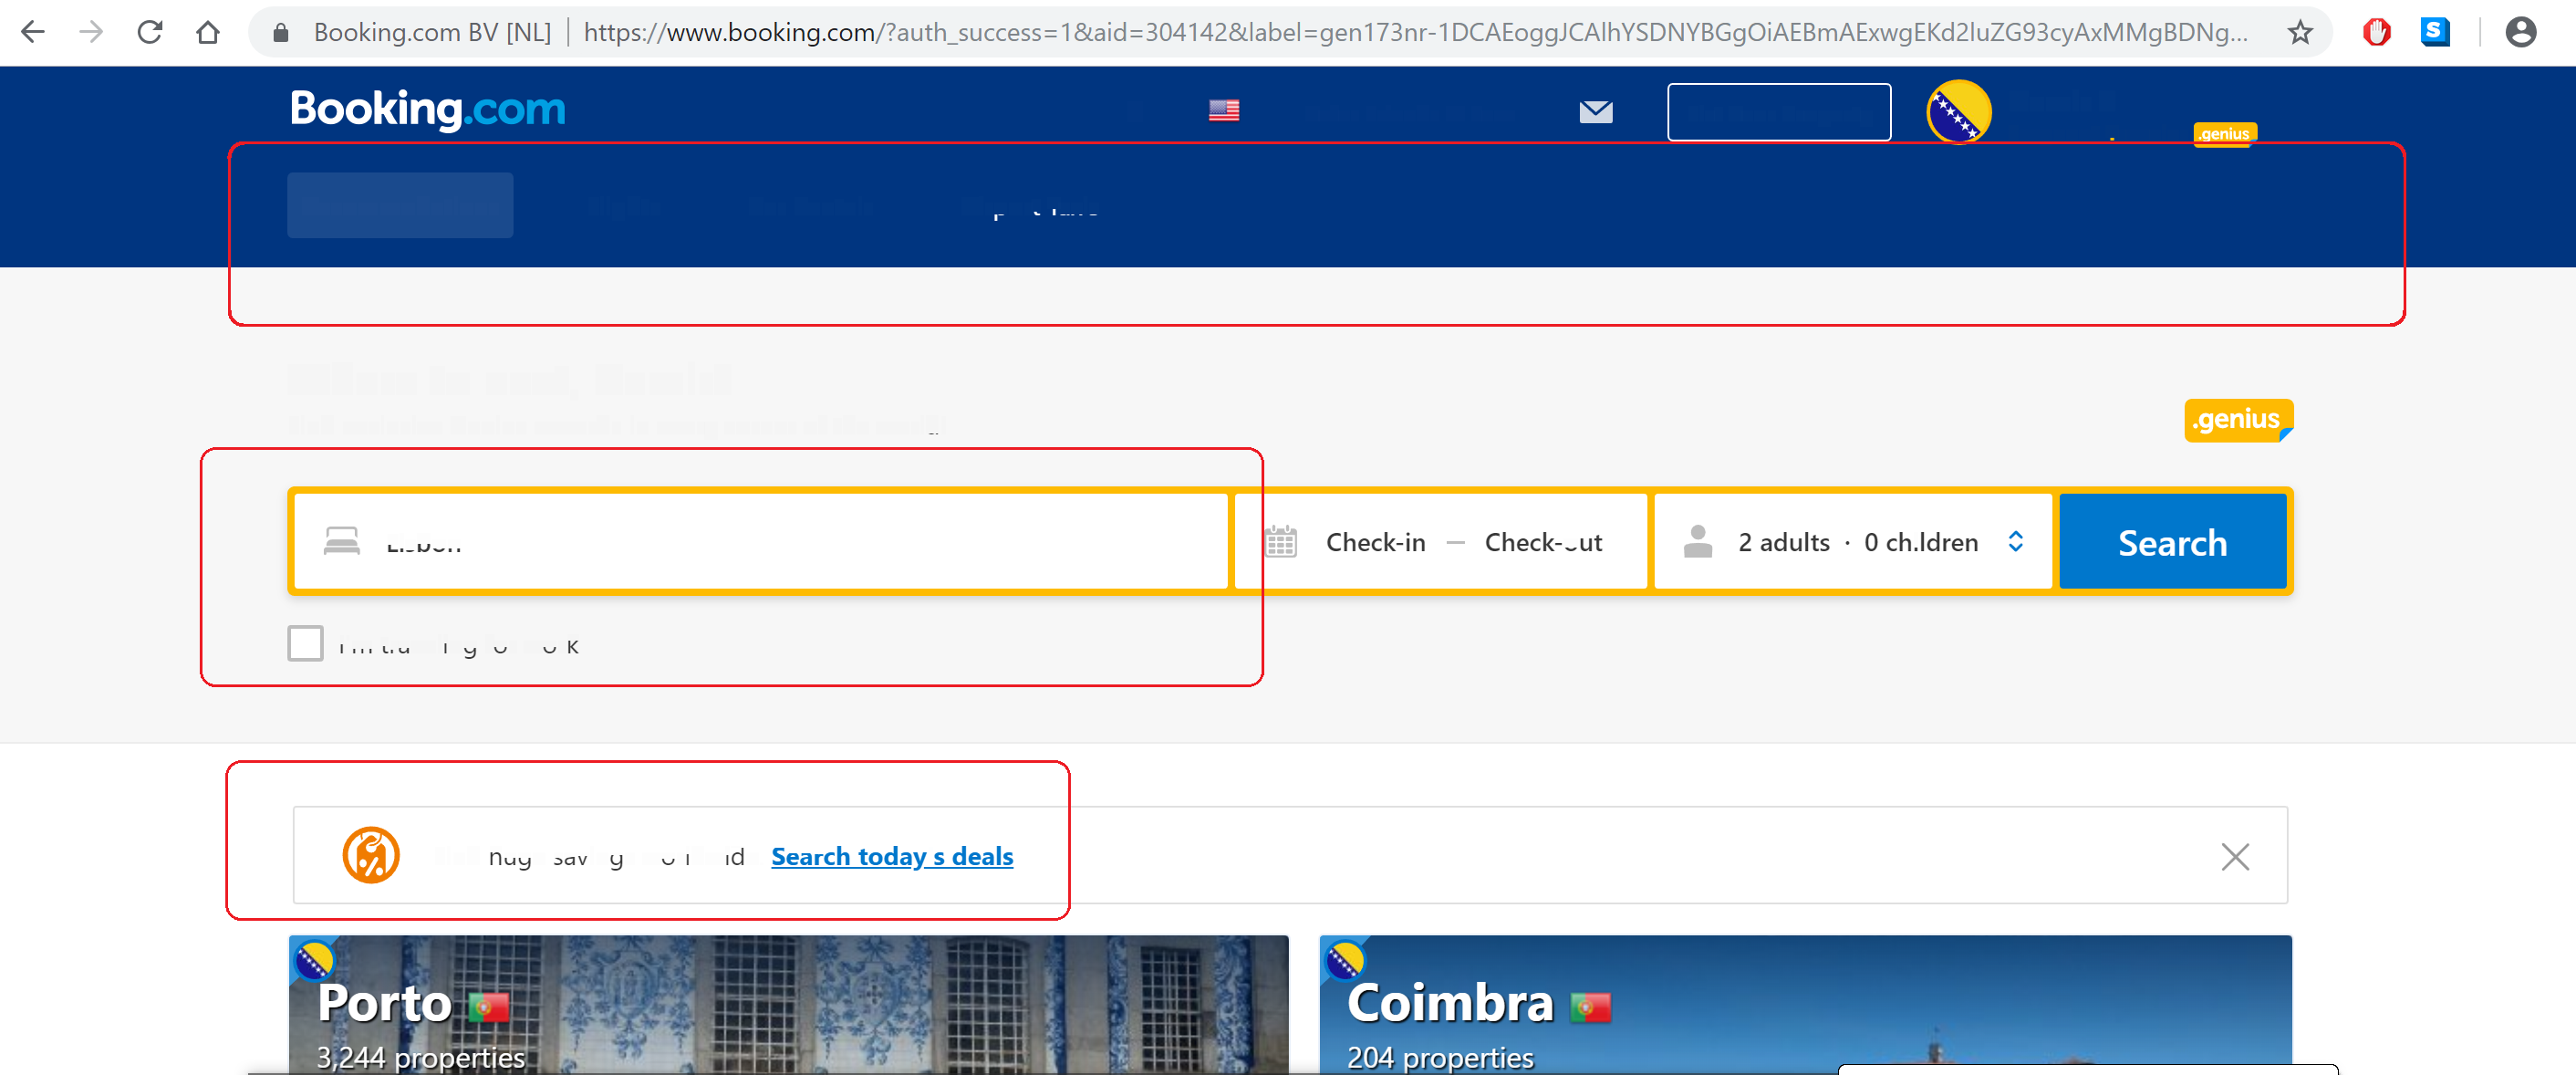
Task: Click the outlined button in the header
Action: coord(1778,112)
